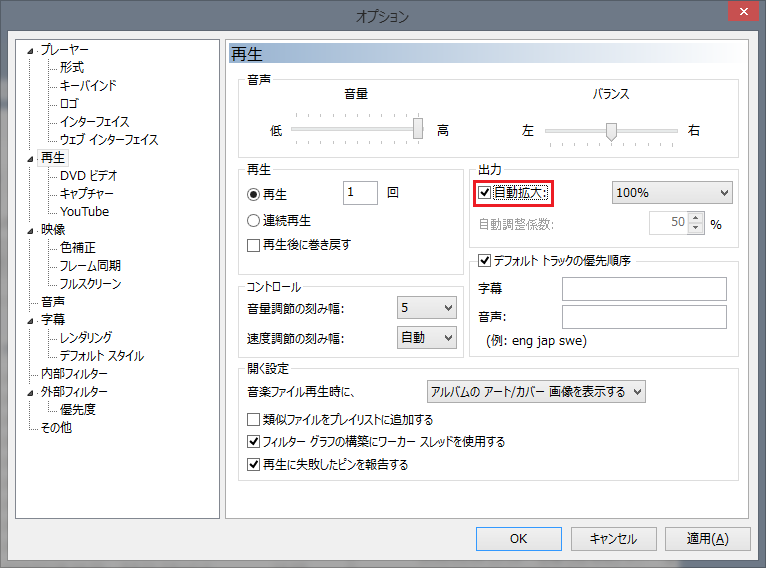Click the 音量 volume slider thumb
The width and height of the screenshot is (766, 568).
(x=418, y=128)
